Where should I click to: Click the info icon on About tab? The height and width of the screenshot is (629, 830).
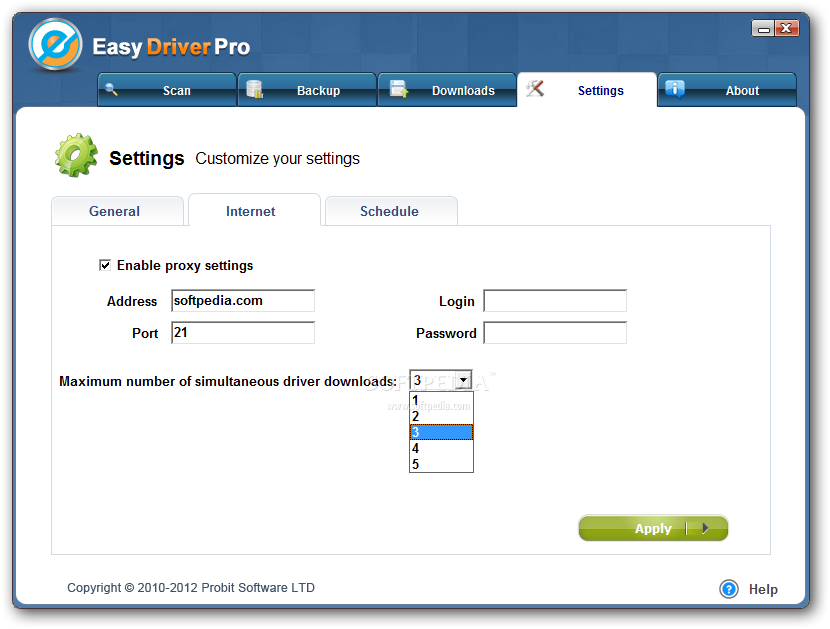(x=675, y=89)
